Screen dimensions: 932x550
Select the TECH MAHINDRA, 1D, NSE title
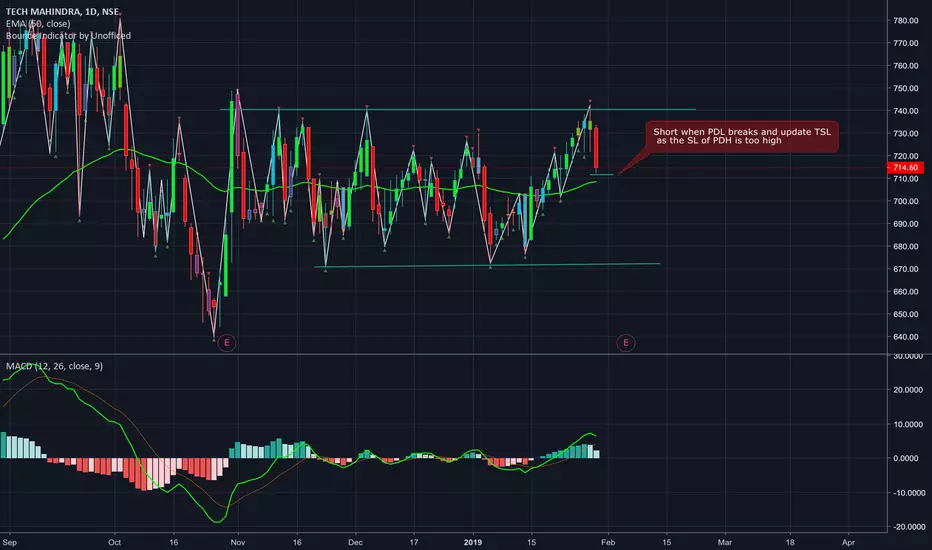pos(62,11)
